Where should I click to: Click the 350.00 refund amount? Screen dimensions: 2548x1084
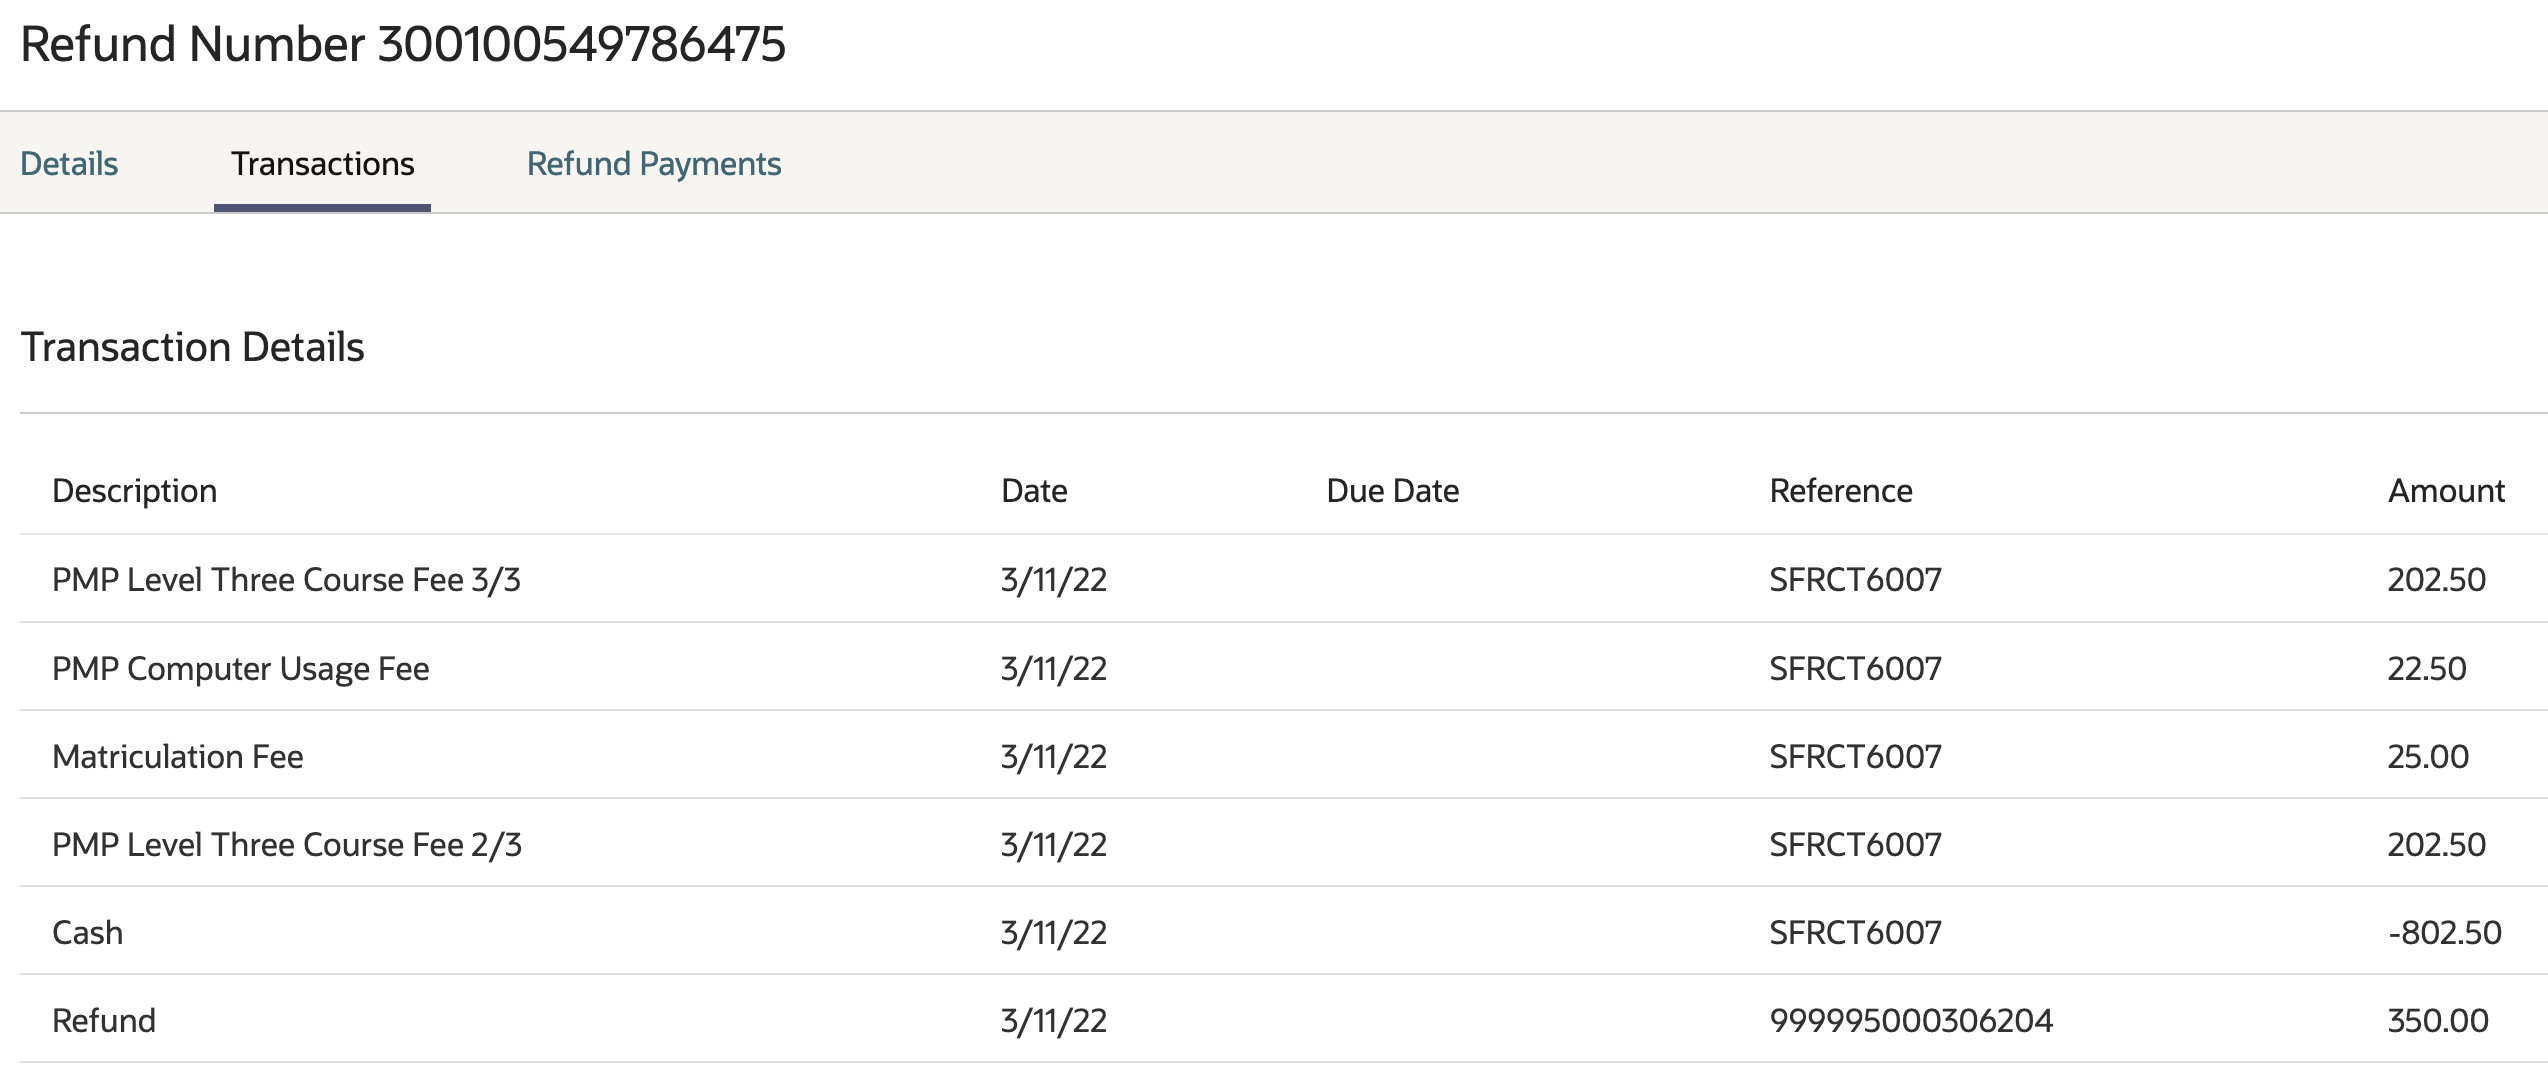2438,1021
